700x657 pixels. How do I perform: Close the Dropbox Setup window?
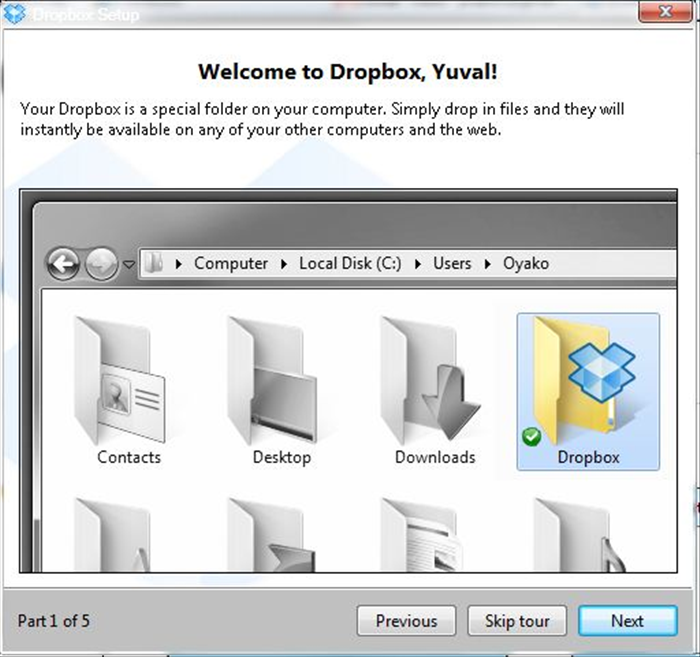click(x=666, y=11)
